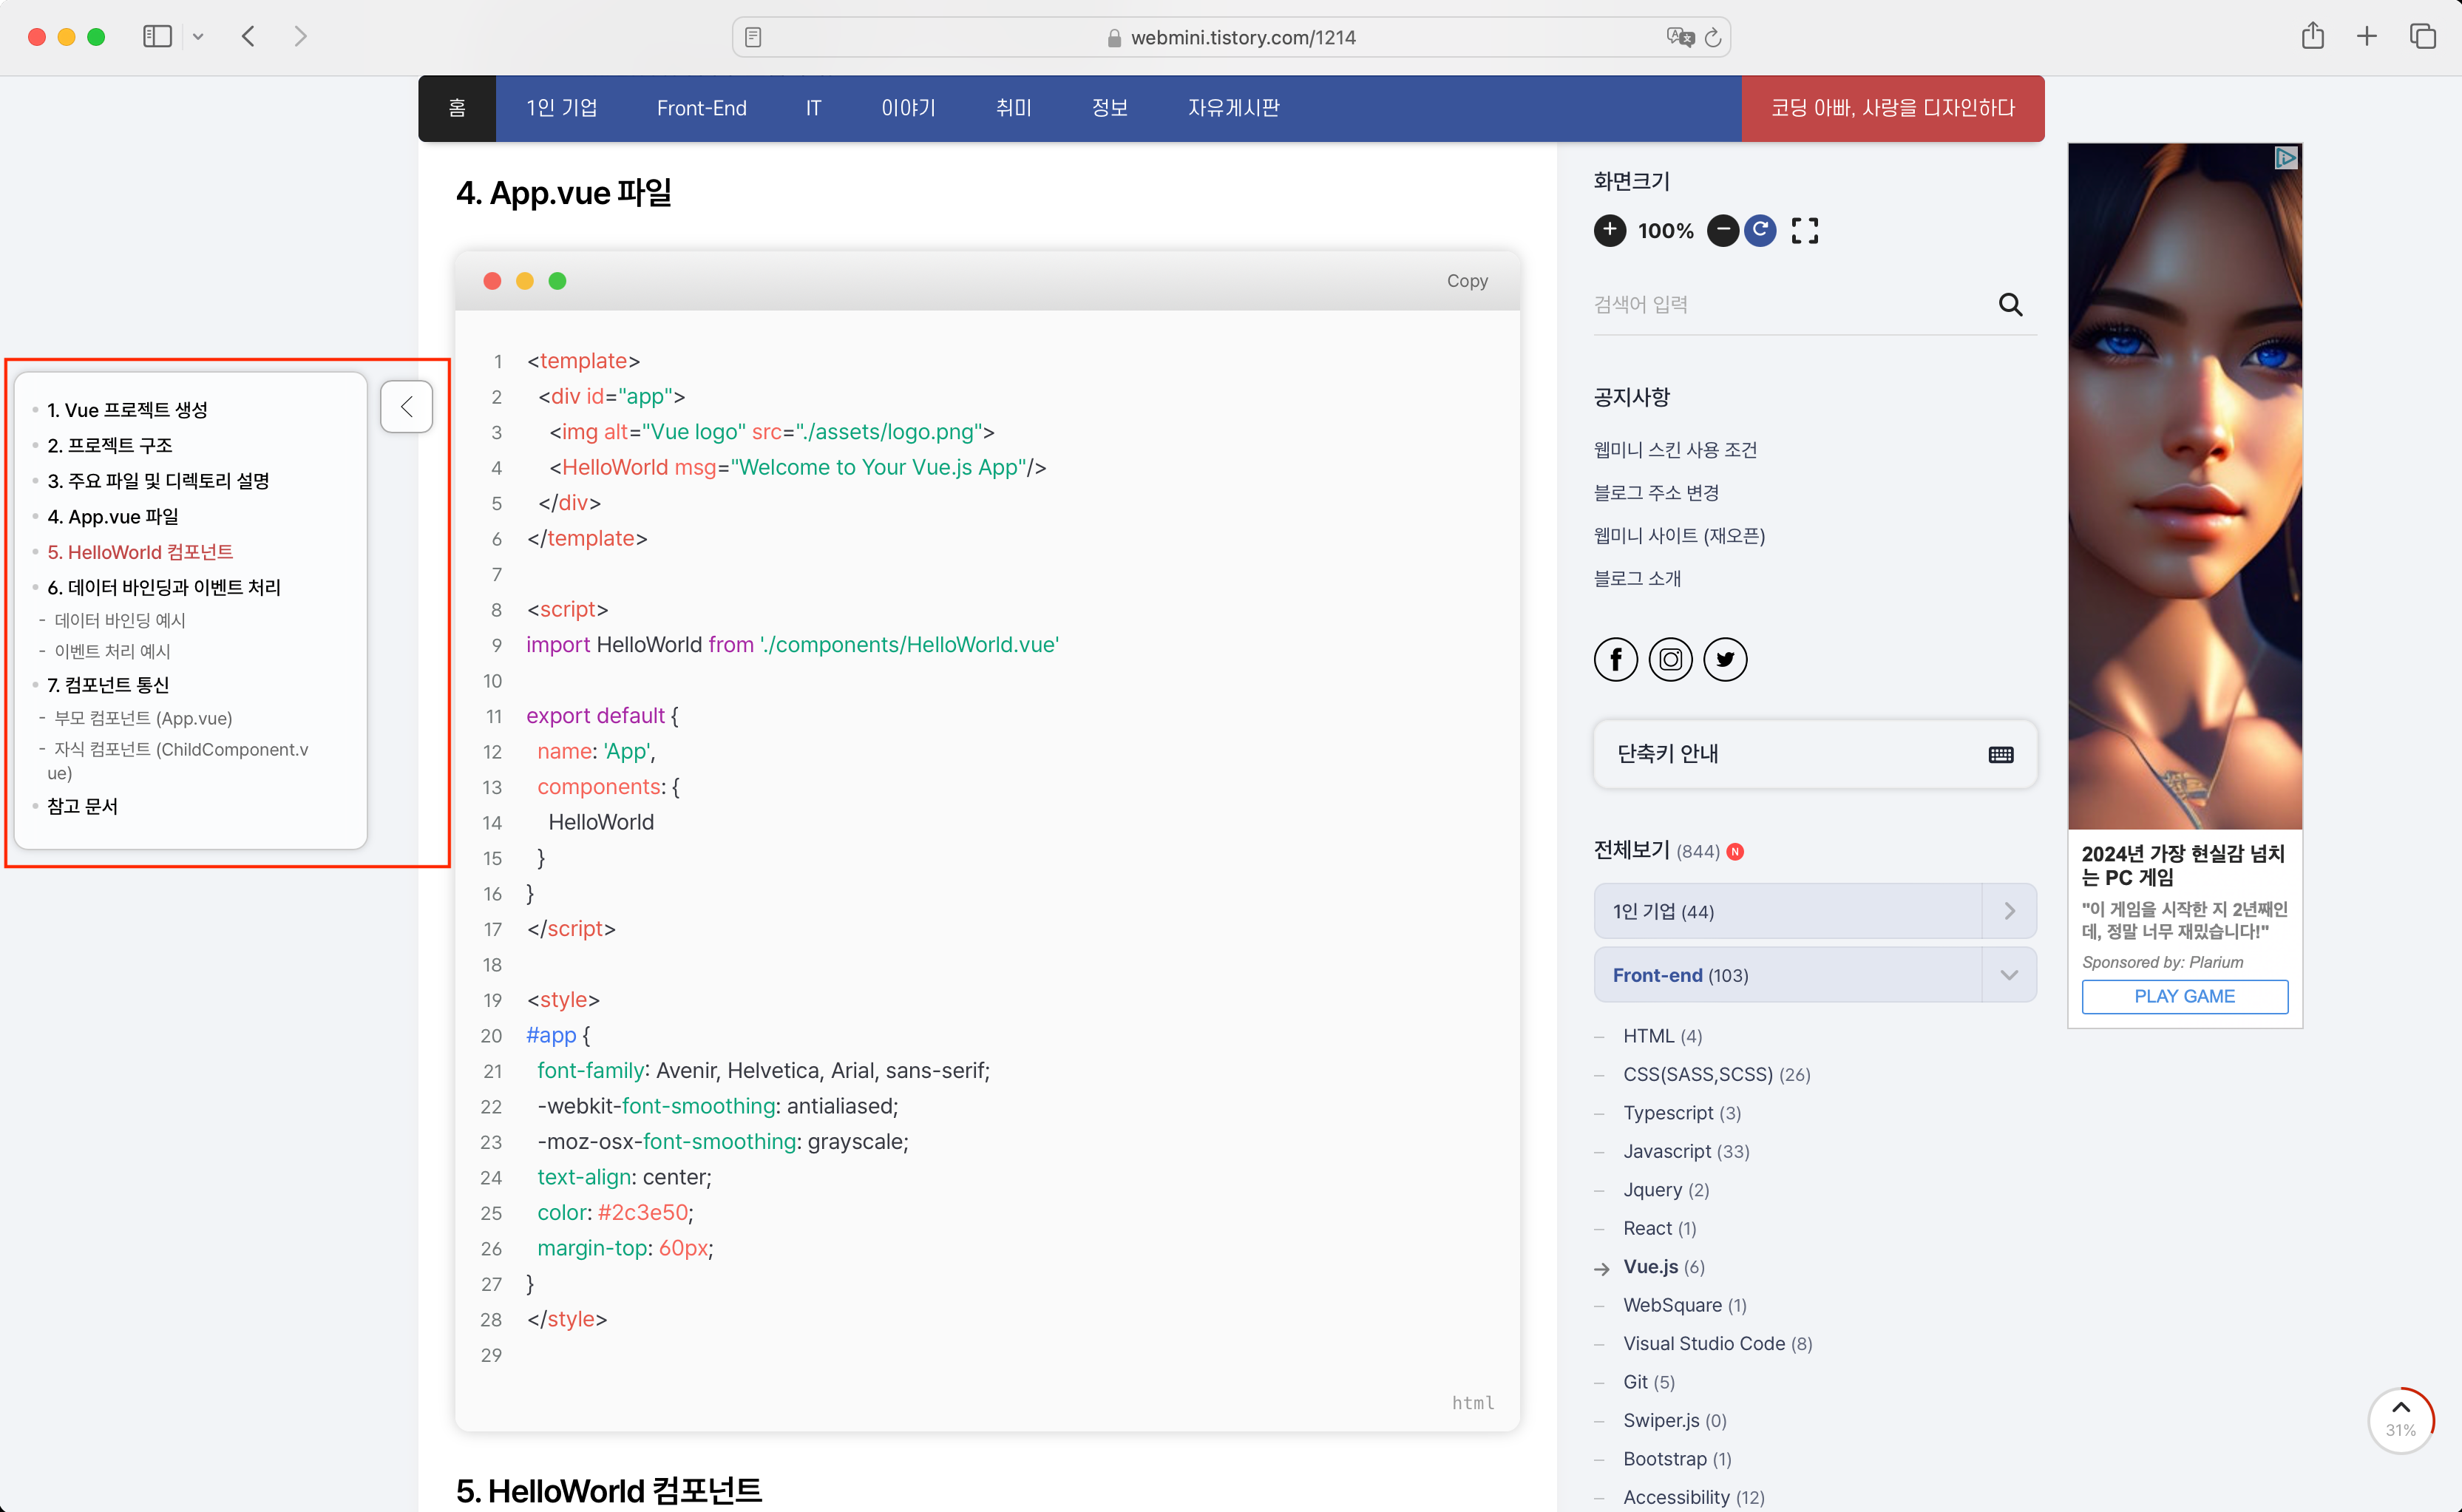Copy the code block via Copy button
2462x1512 pixels.
click(1466, 281)
